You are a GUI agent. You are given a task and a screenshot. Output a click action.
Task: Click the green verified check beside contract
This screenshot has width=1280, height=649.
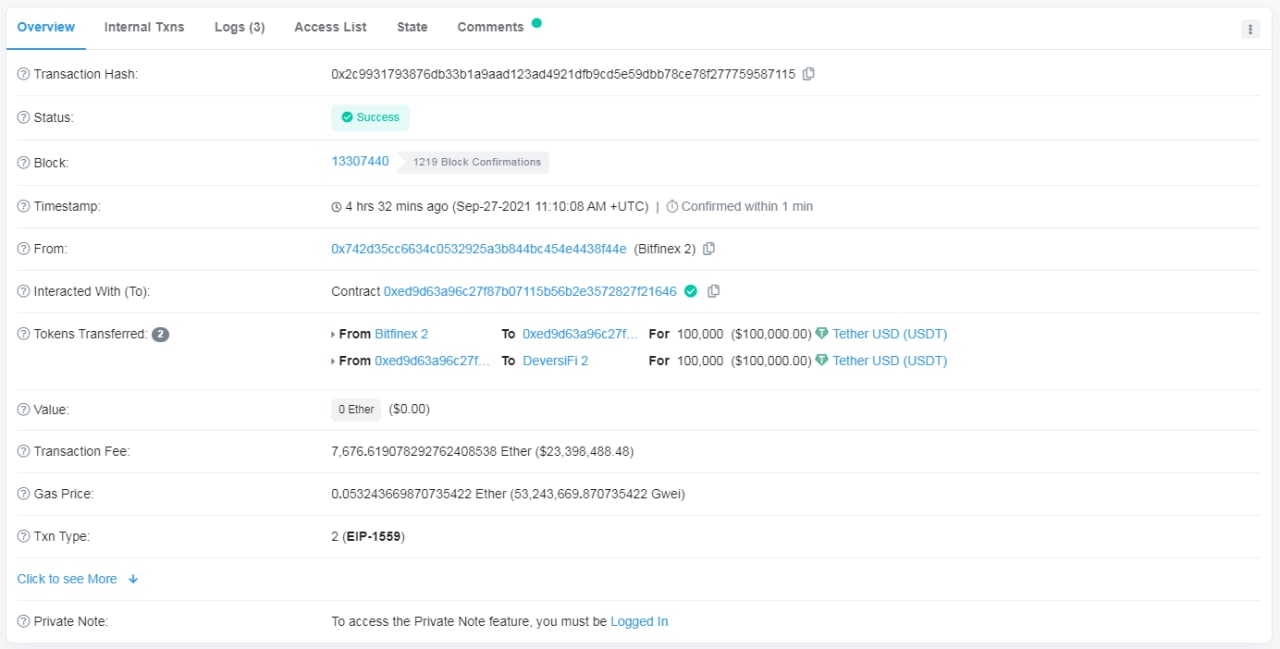[690, 292]
